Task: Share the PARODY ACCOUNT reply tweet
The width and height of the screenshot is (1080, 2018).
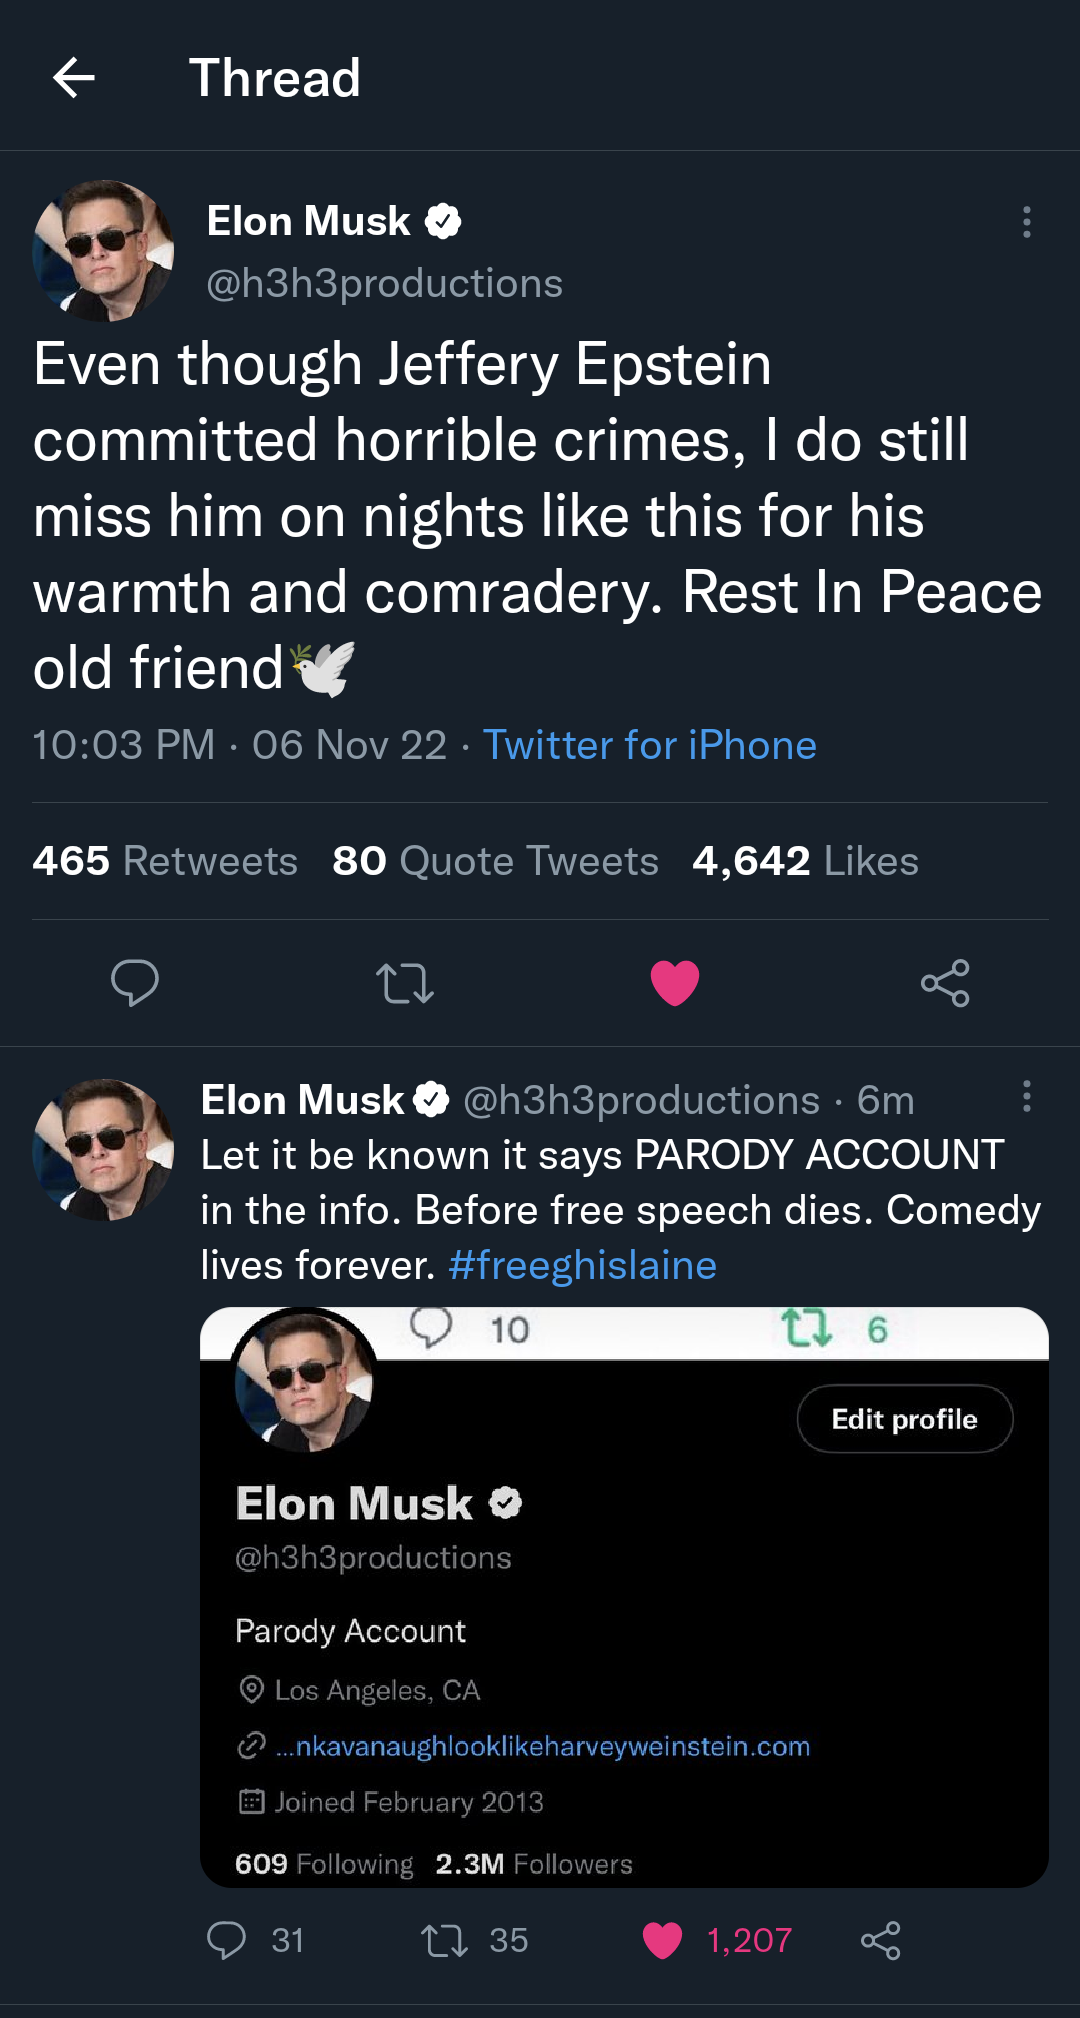Action: [x=880, y=1940]
